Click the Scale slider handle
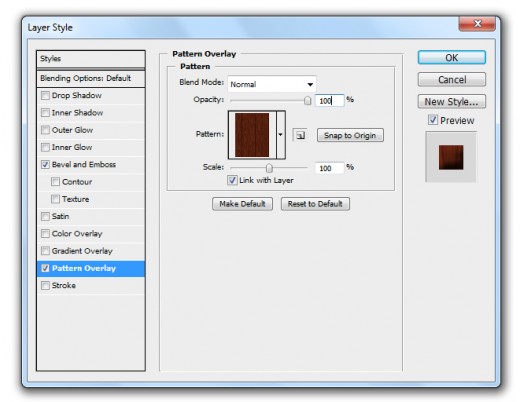 tap(269, 168)
